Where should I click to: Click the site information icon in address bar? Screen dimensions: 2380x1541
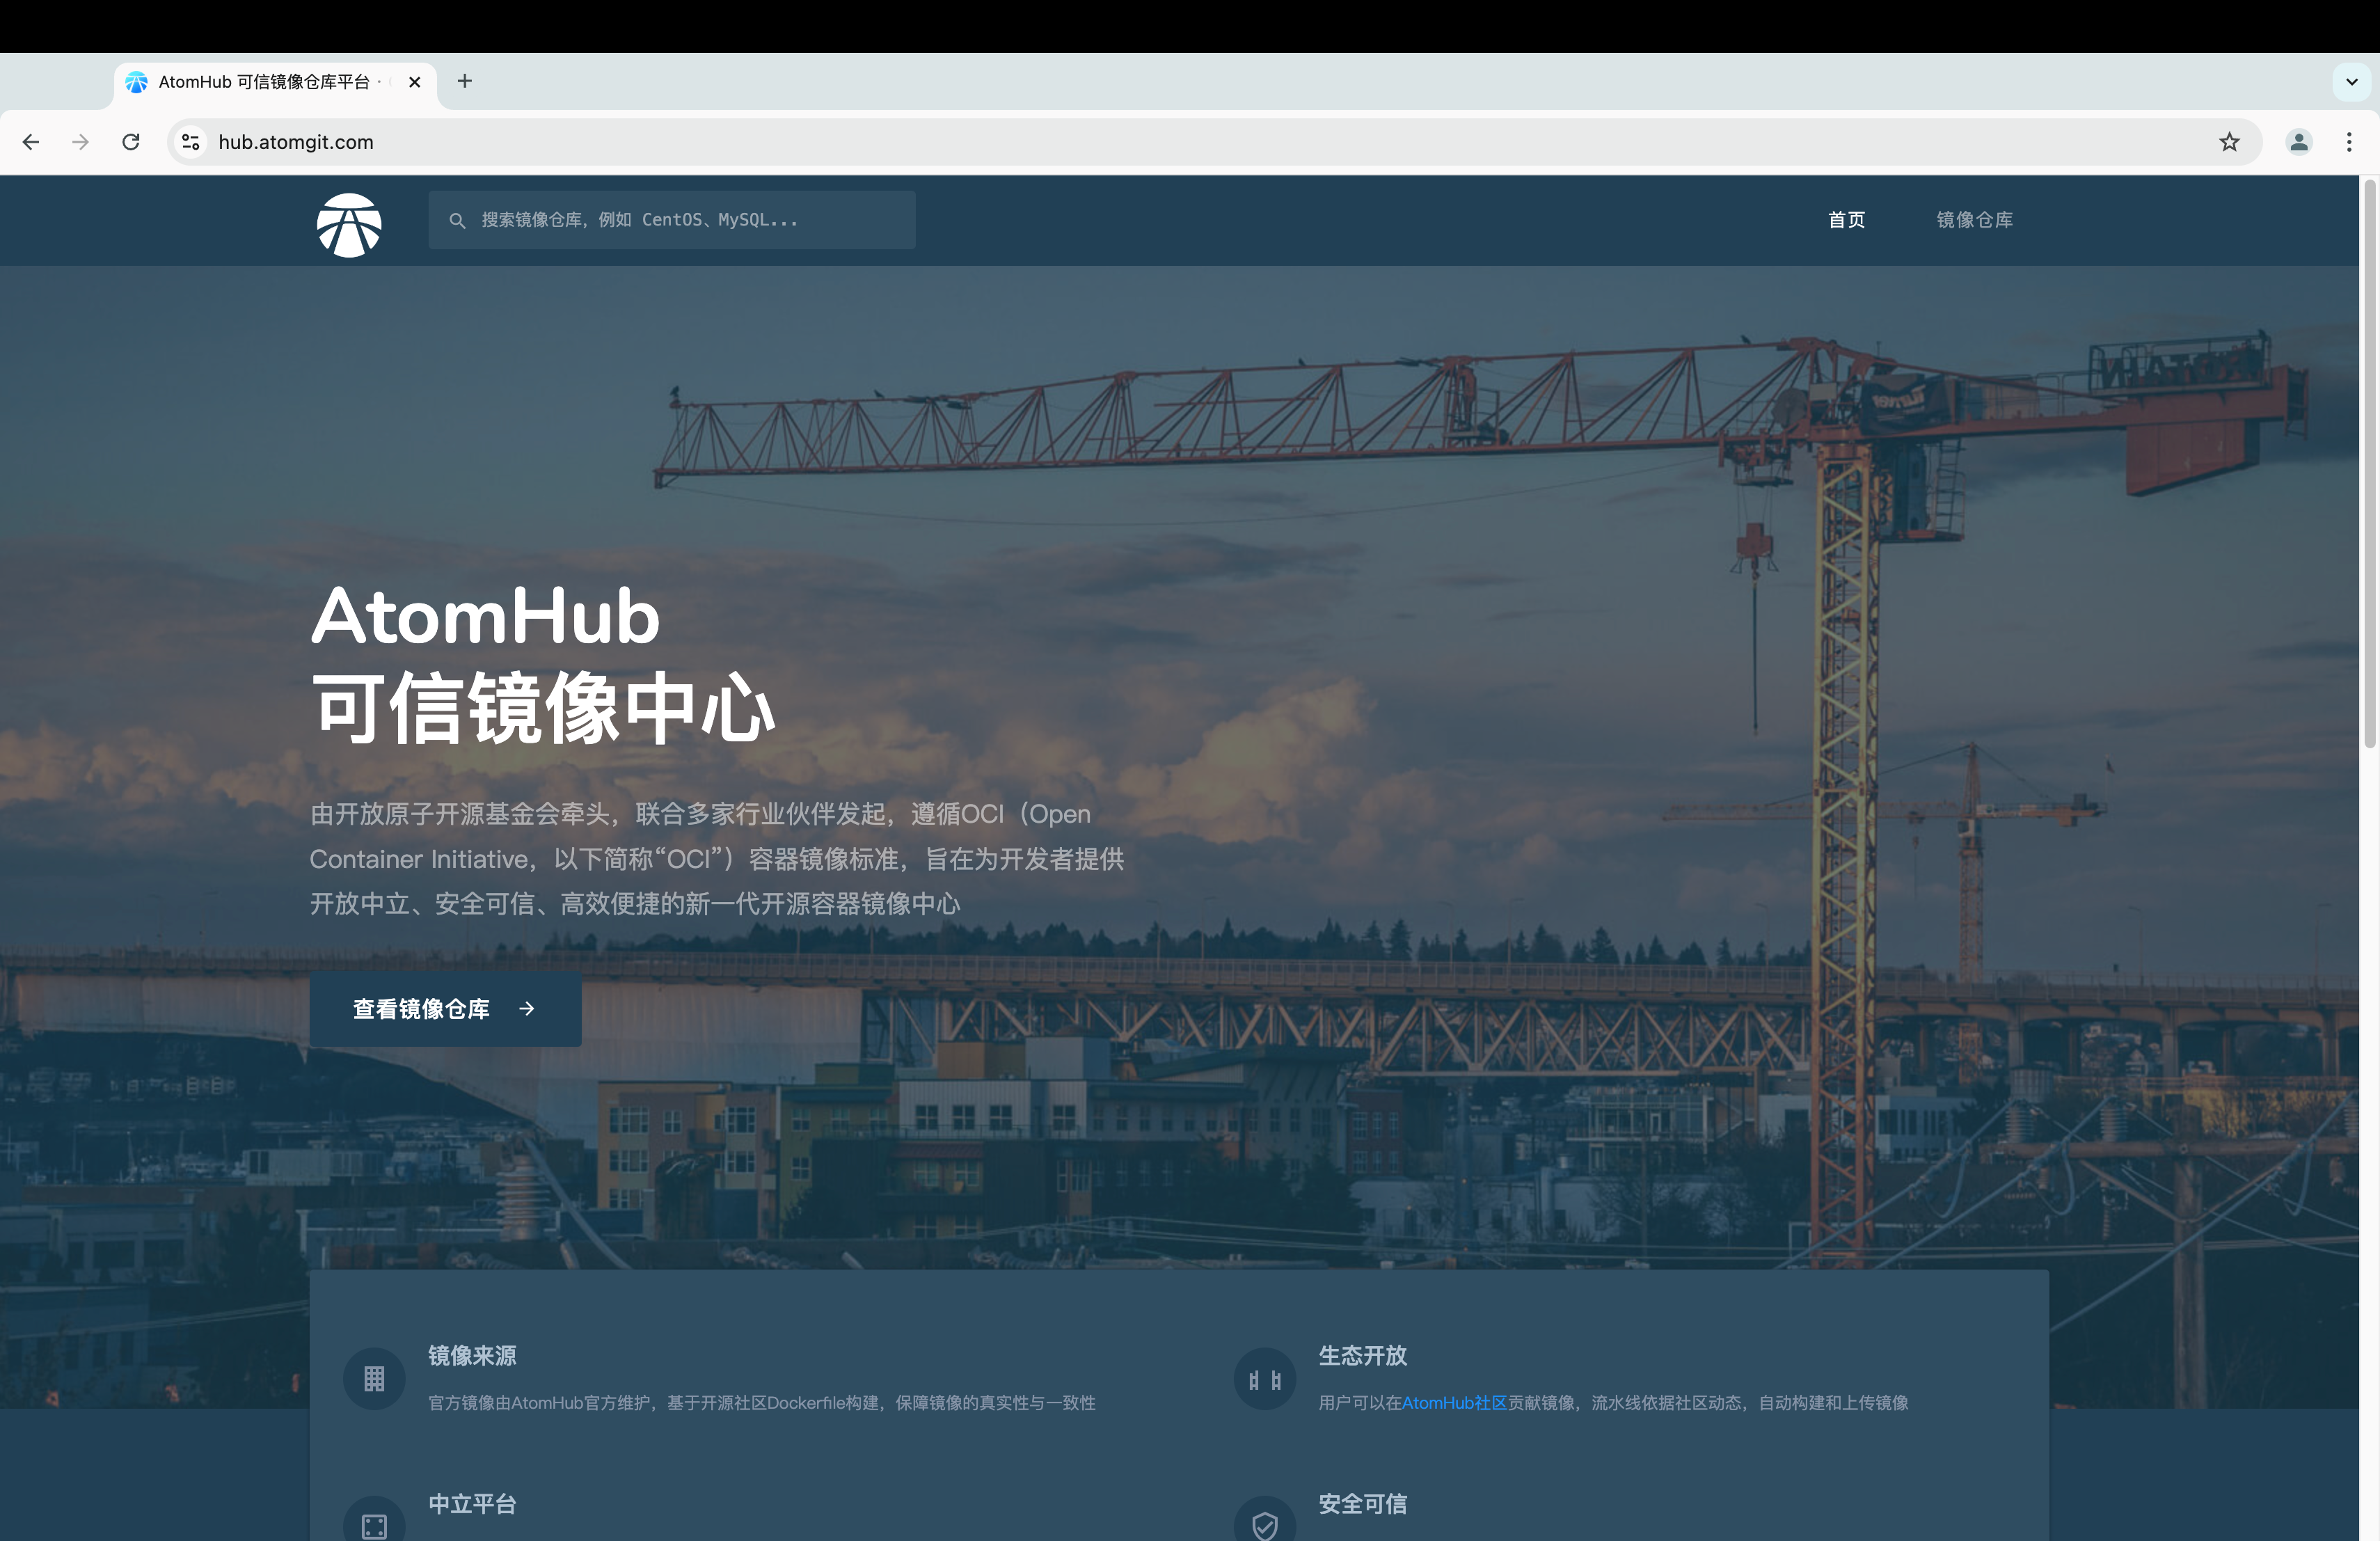point(190,142)
